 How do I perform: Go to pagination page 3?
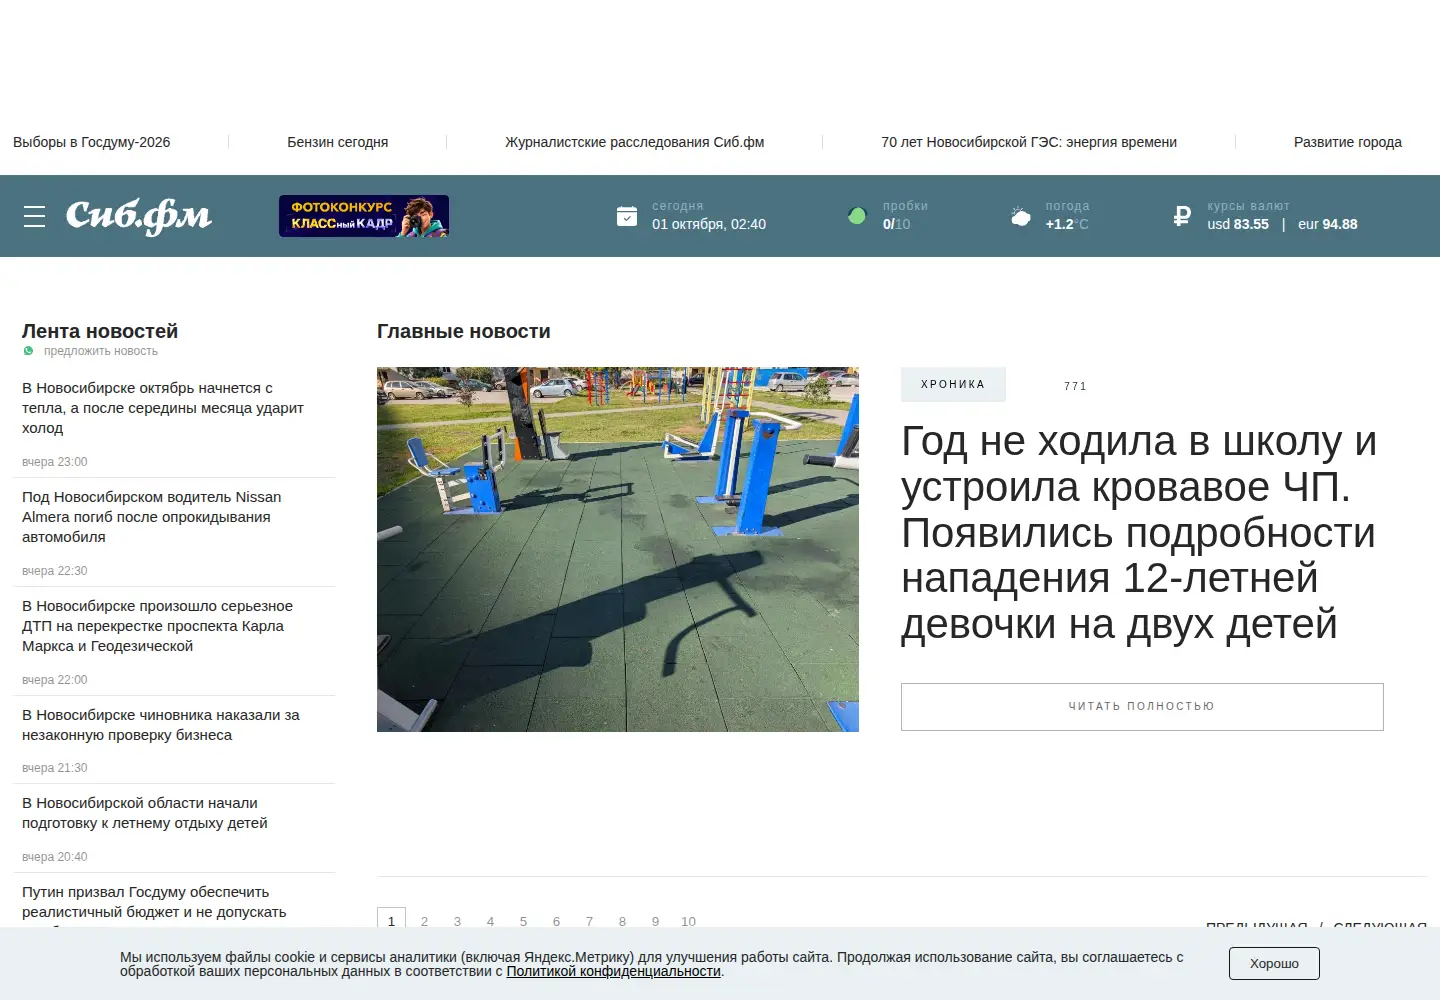click(457, 921)
